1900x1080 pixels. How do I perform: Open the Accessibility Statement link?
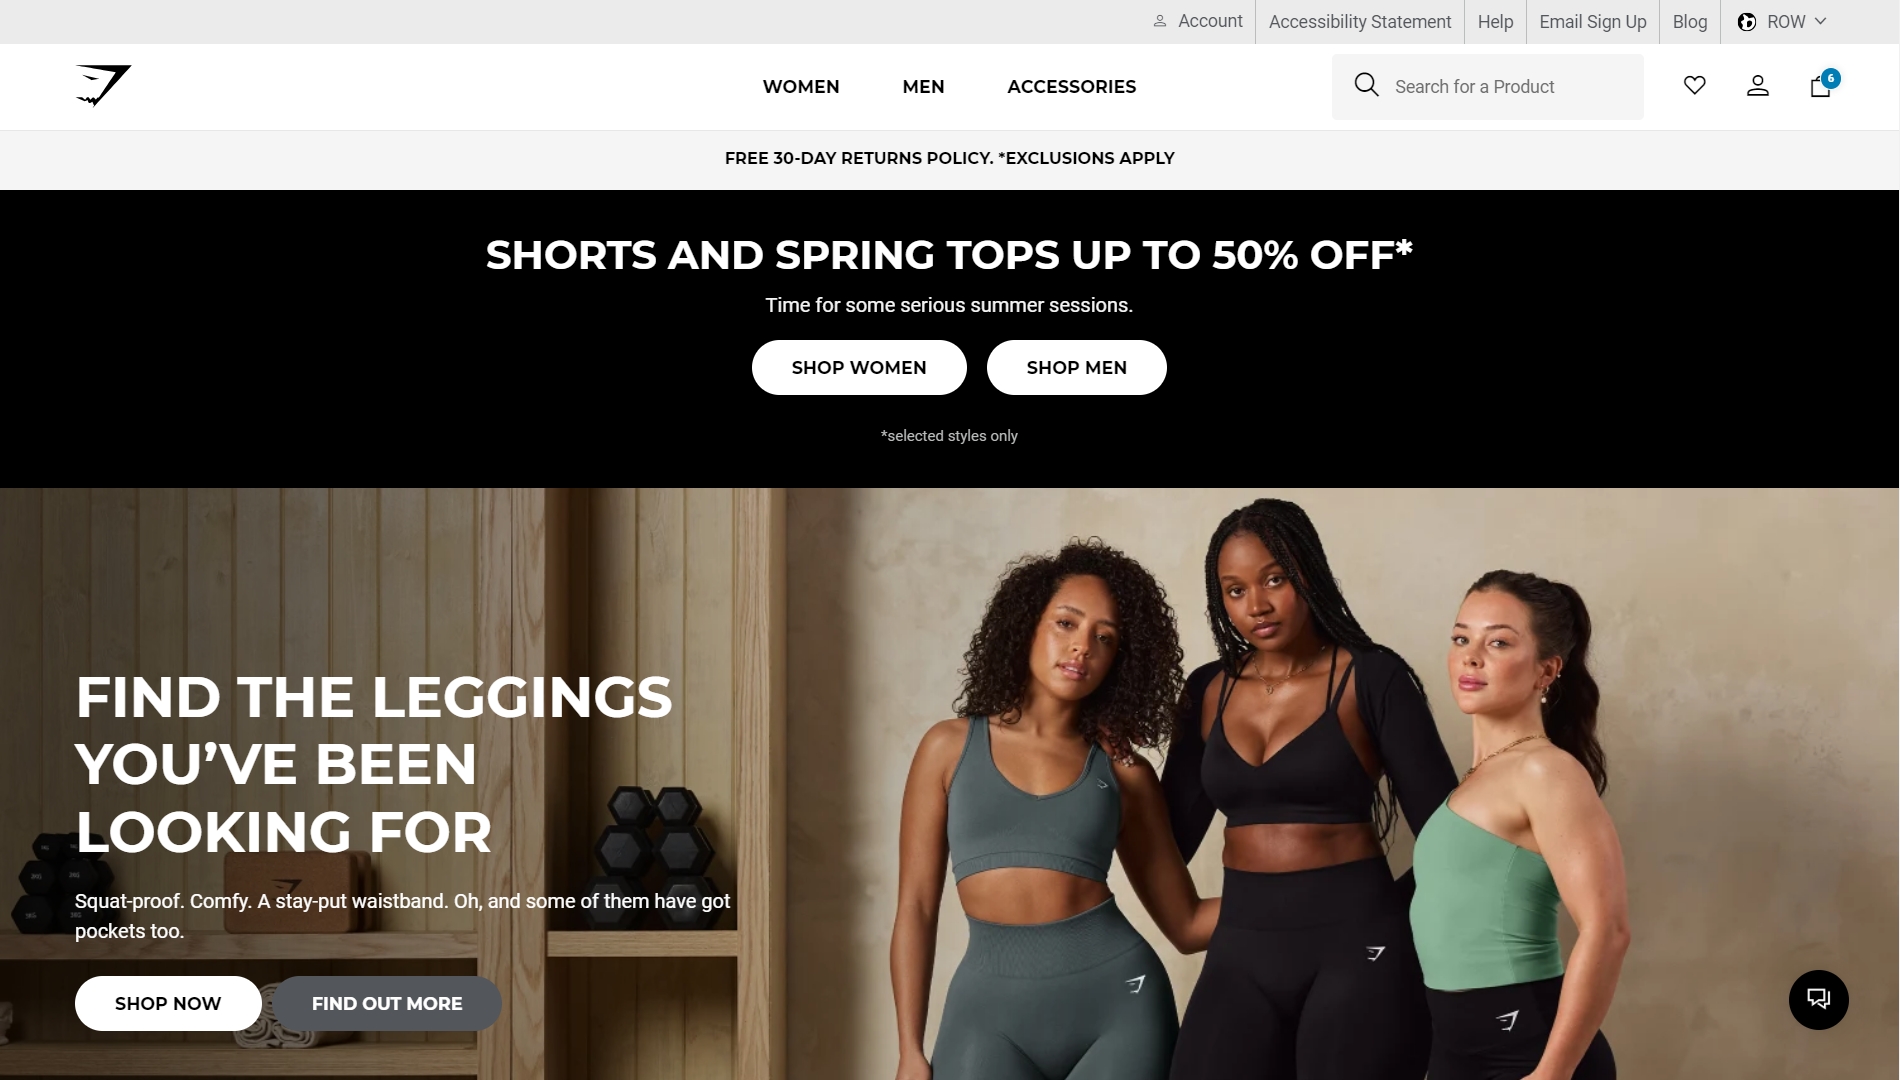point(1359,22)
